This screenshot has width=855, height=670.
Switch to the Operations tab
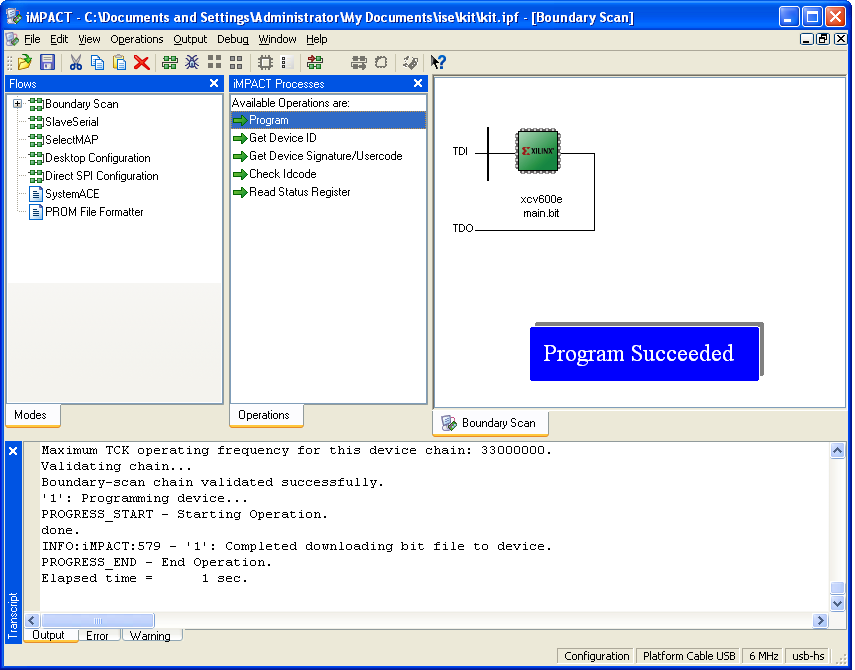(264, 415)
